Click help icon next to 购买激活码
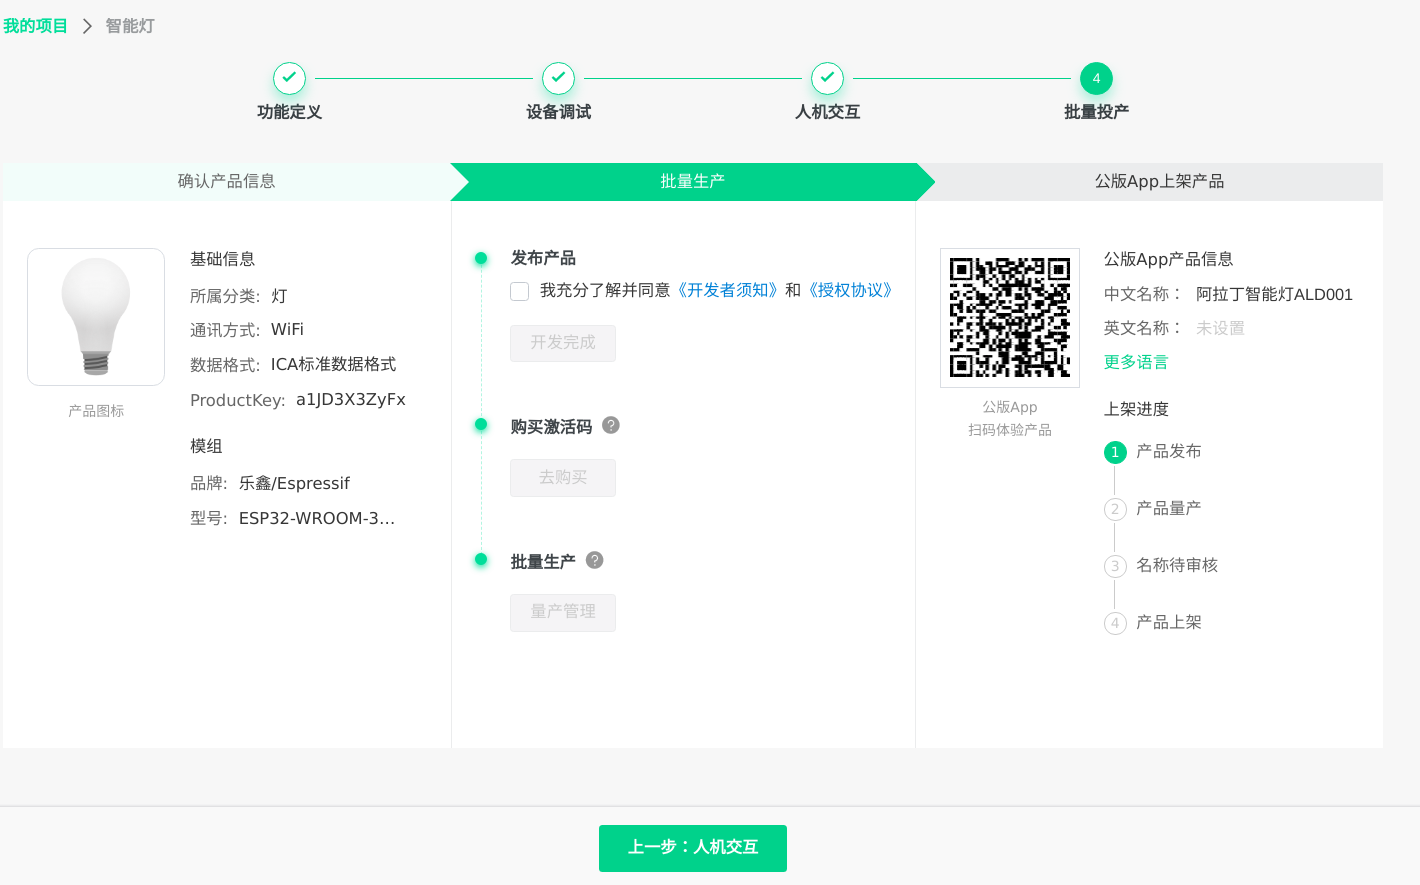1420x885 pixels. coord(611,425)
